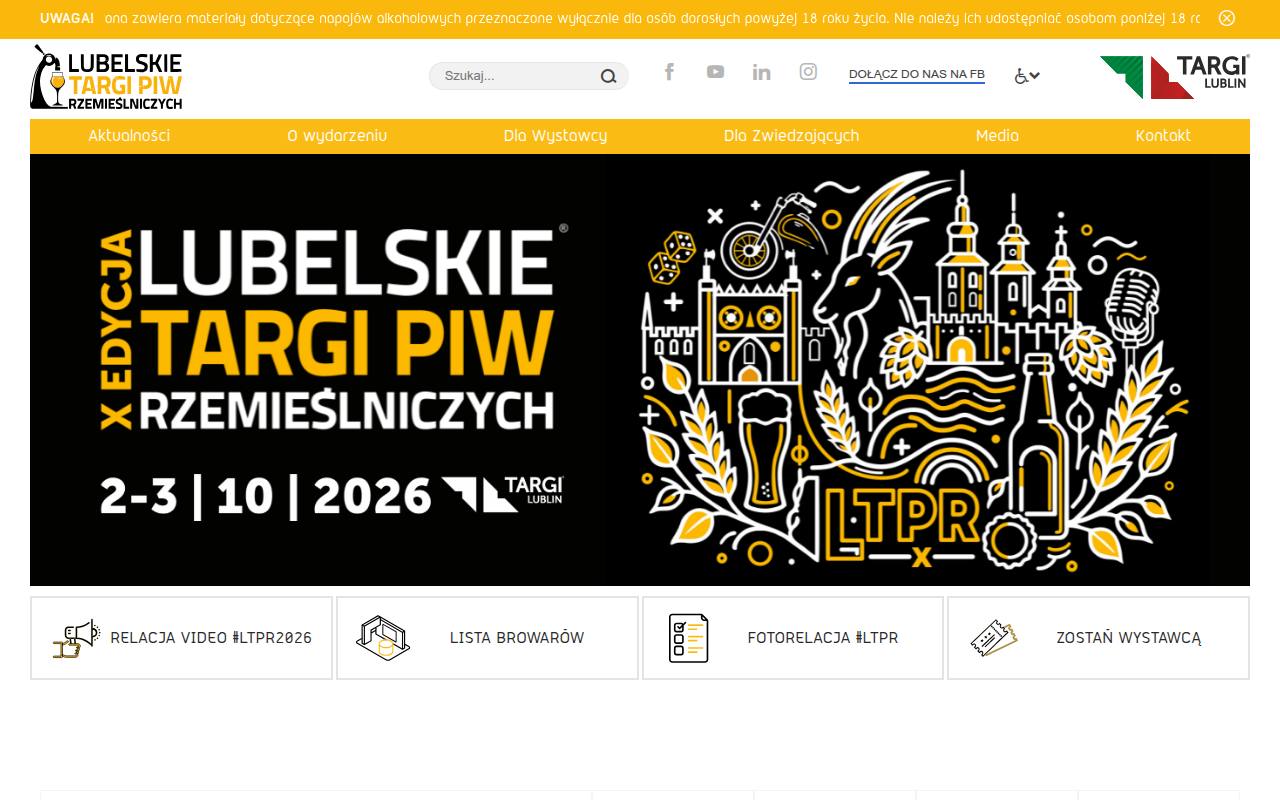Open the O wydarzeniu menu
Screen dimensions: 1280x800
click(337, 136)
